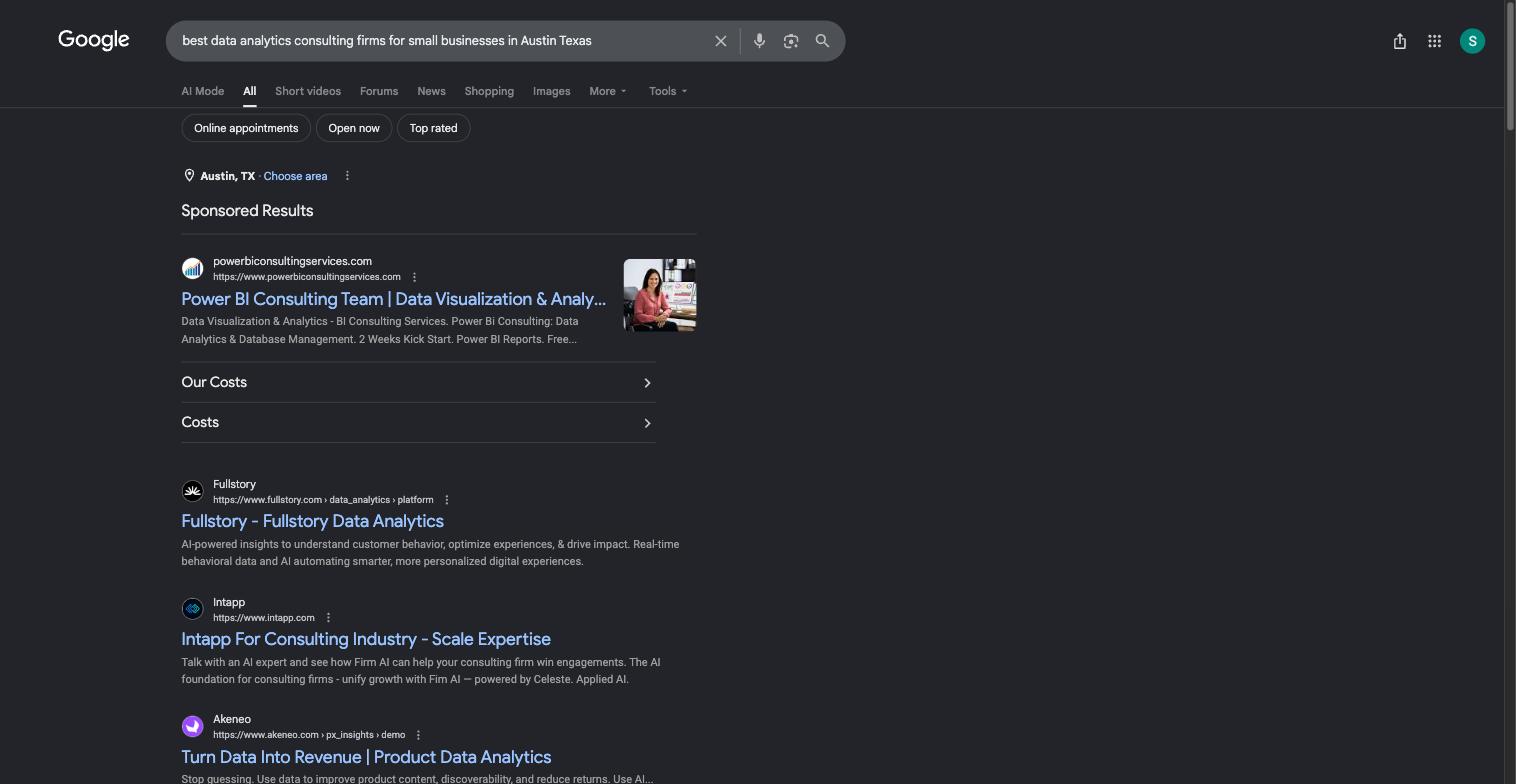The height and width of the screenshot is (784, 1516).
Task: Switch to Forums tab
Action: point(379,91)
